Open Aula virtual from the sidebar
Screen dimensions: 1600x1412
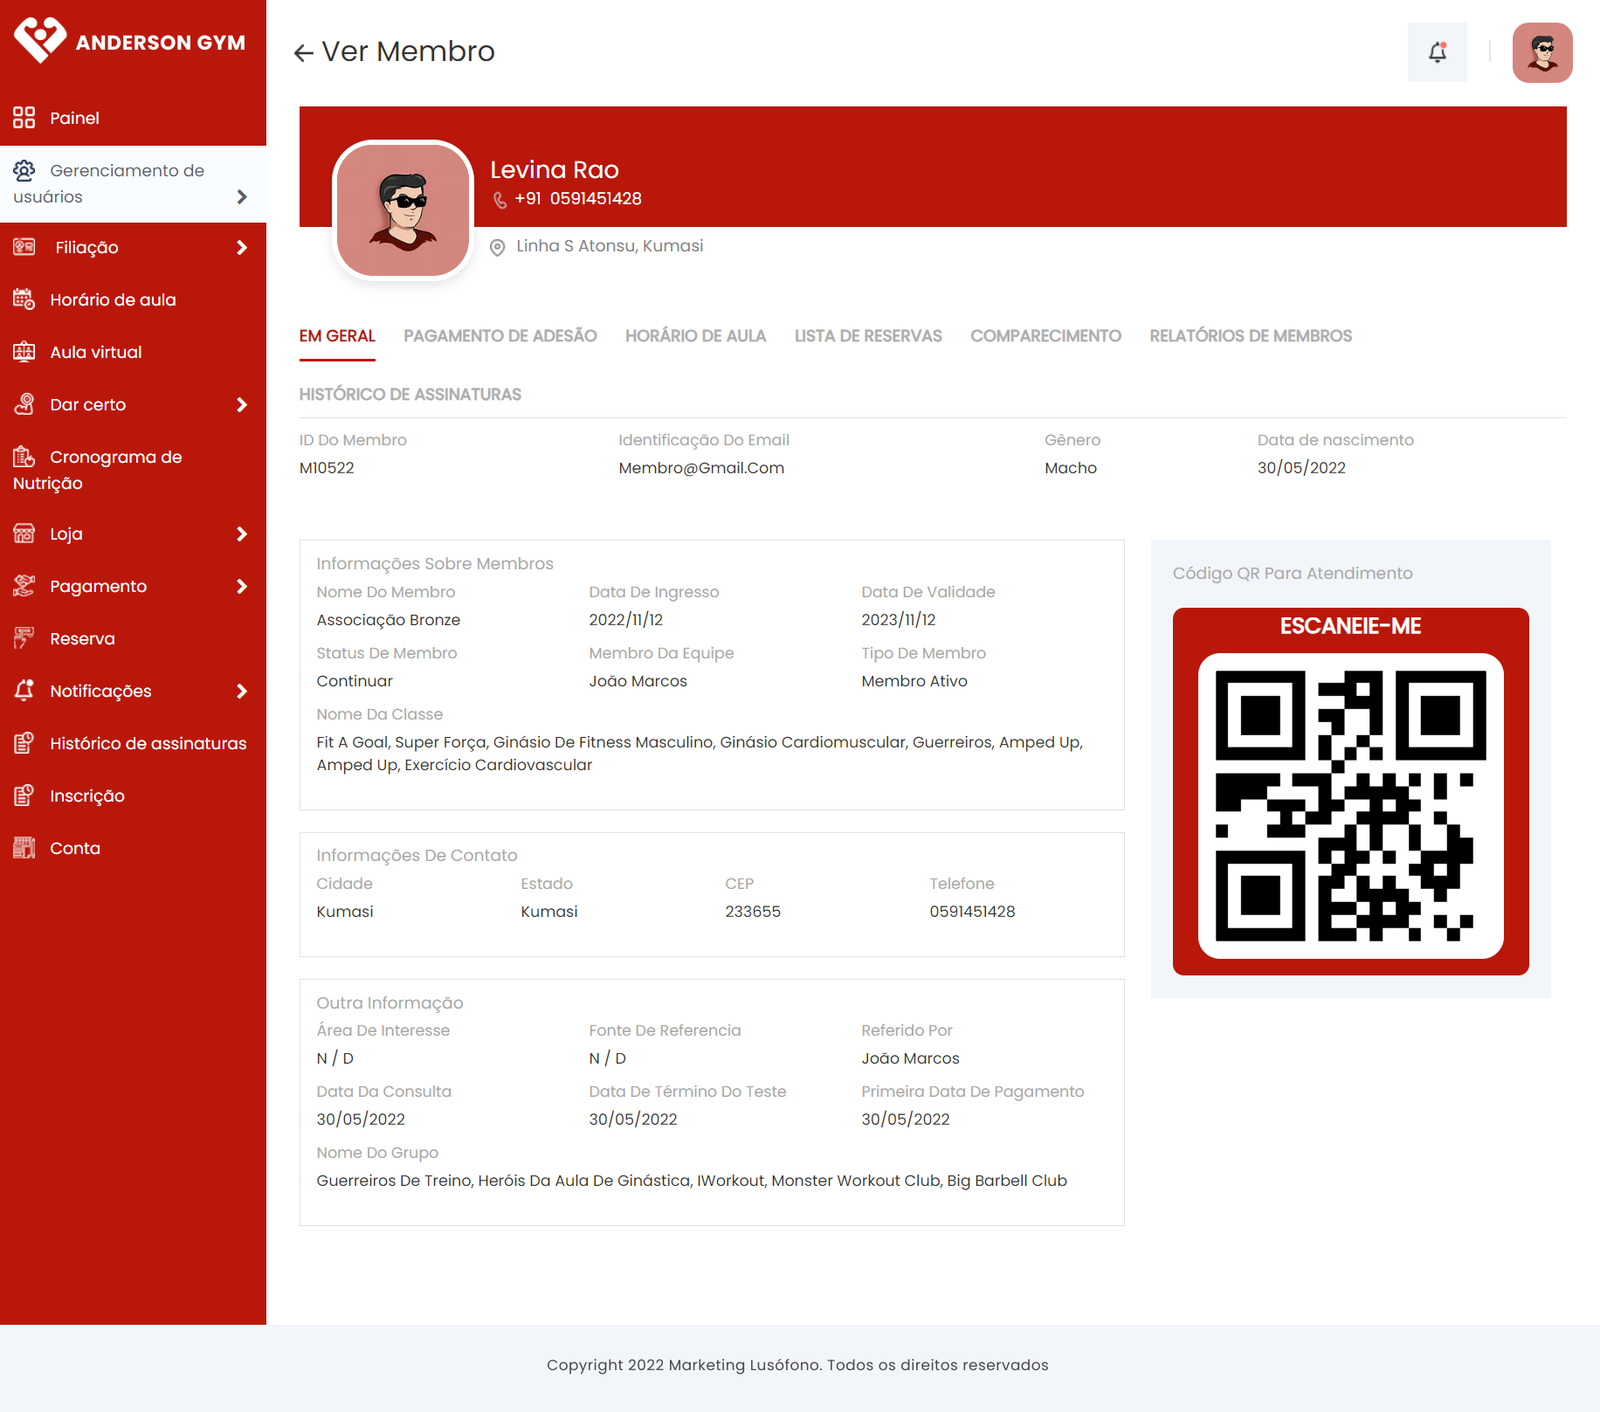(x=96, y=352)
